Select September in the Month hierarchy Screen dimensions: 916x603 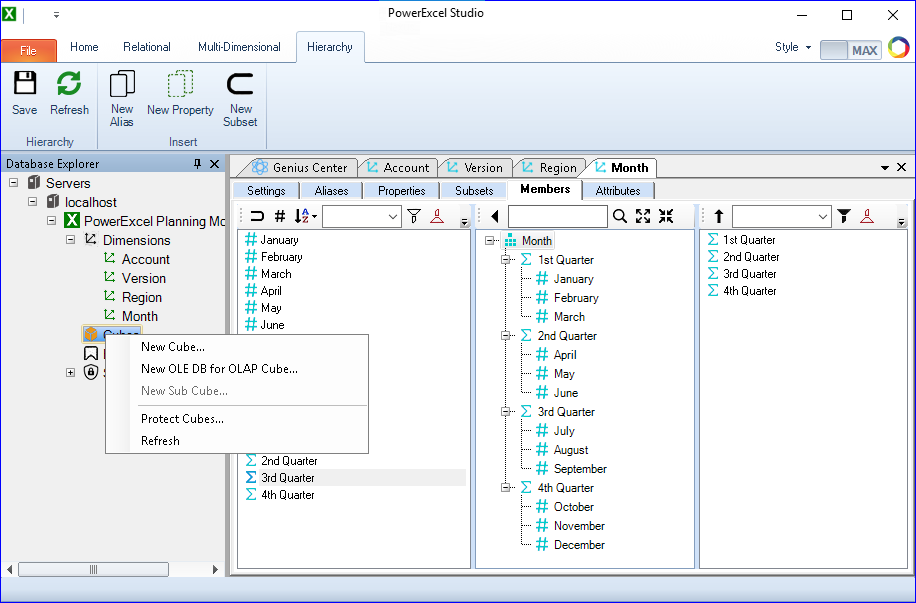tap(580, 469)
